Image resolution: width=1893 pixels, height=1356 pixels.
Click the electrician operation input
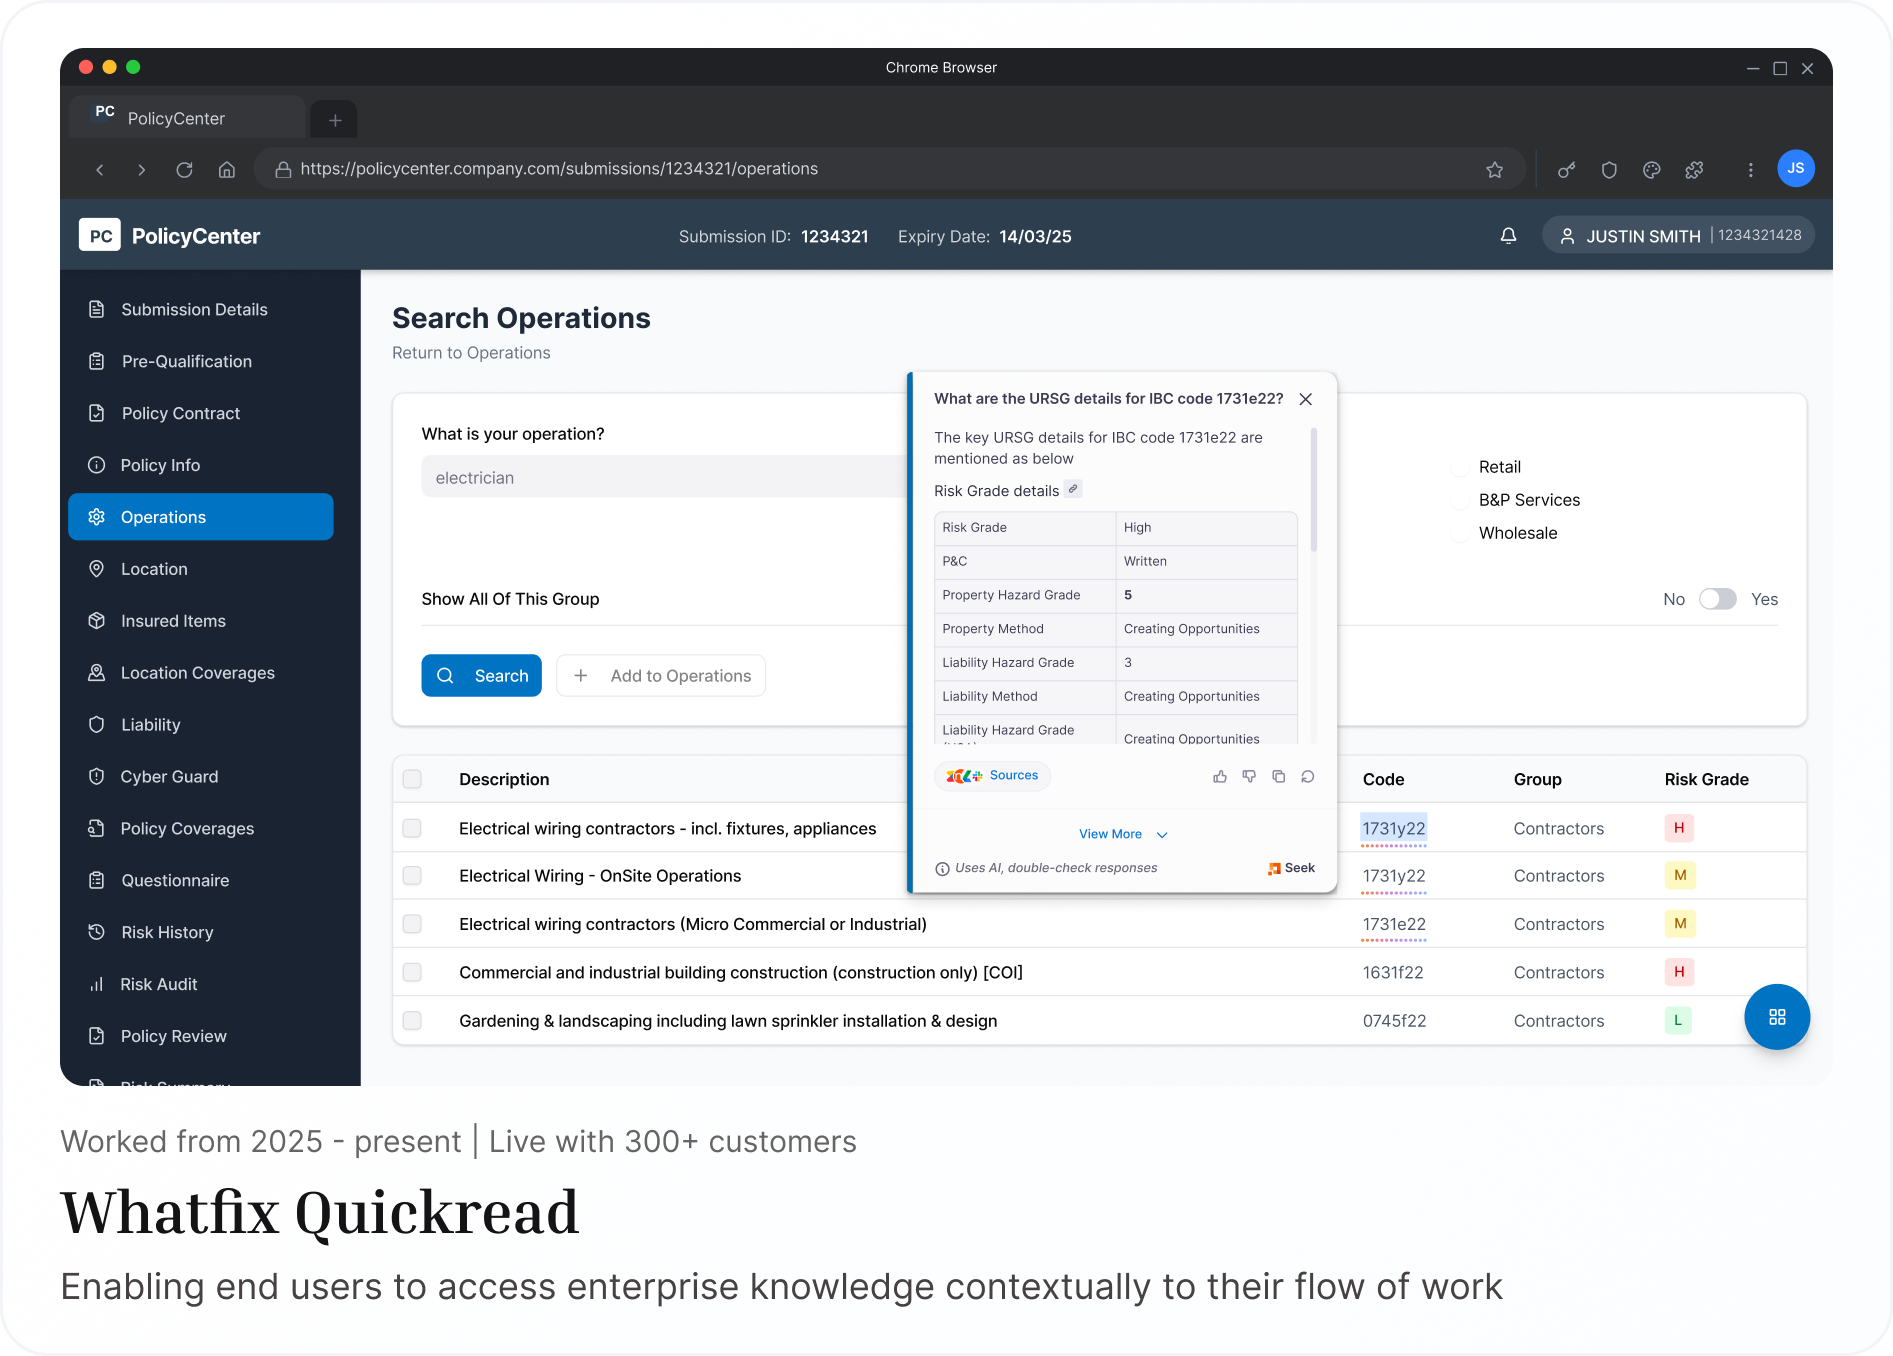click(665, 477)
